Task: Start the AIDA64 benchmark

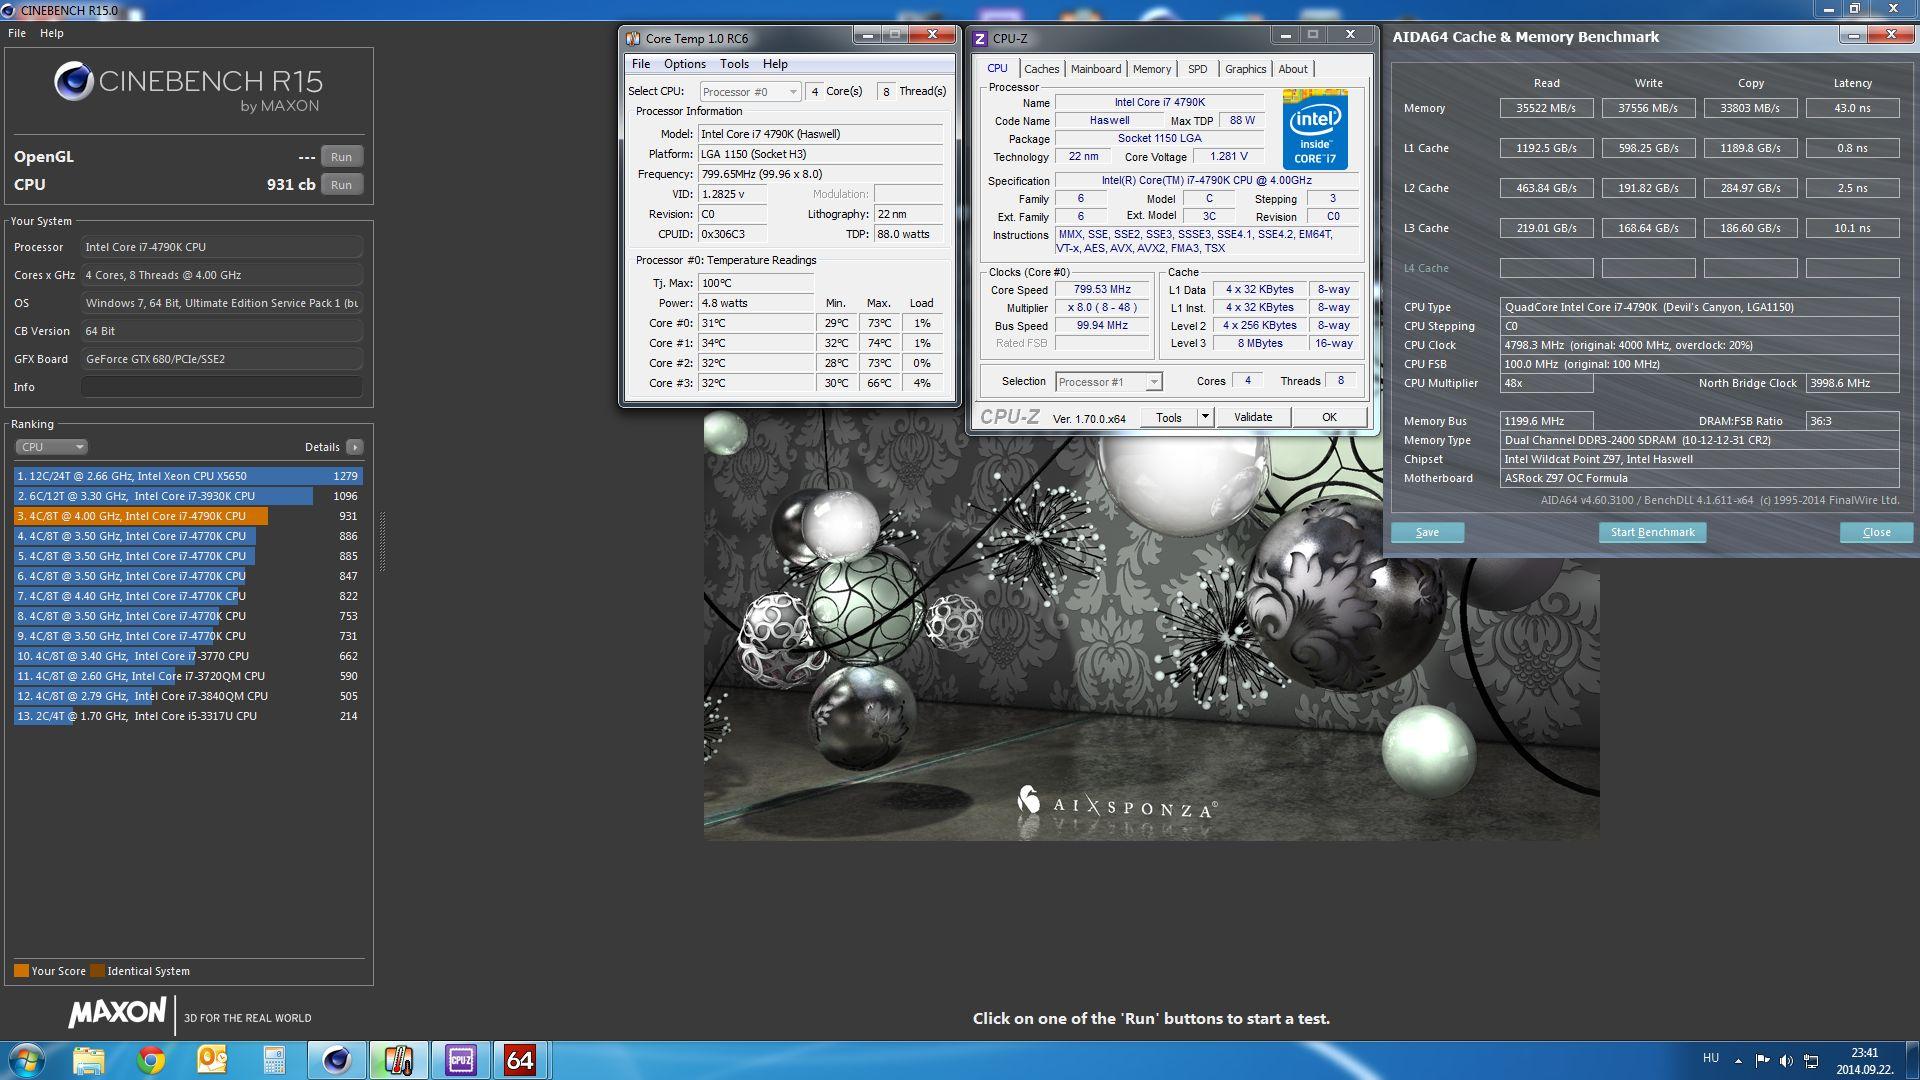Action: 1652,533
